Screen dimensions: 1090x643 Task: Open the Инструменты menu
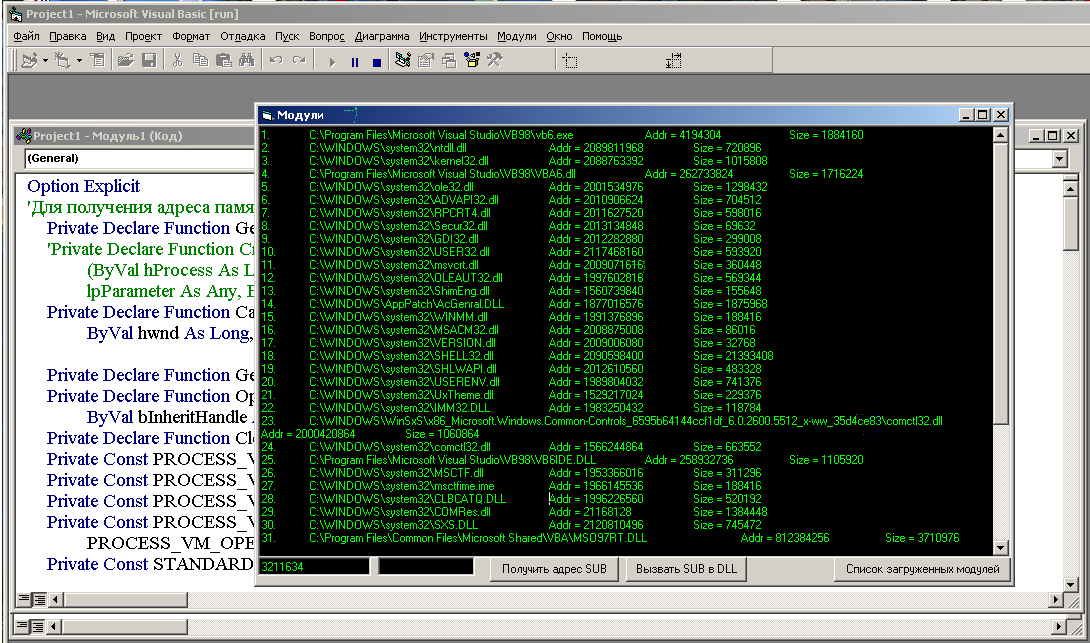point(453,36)
